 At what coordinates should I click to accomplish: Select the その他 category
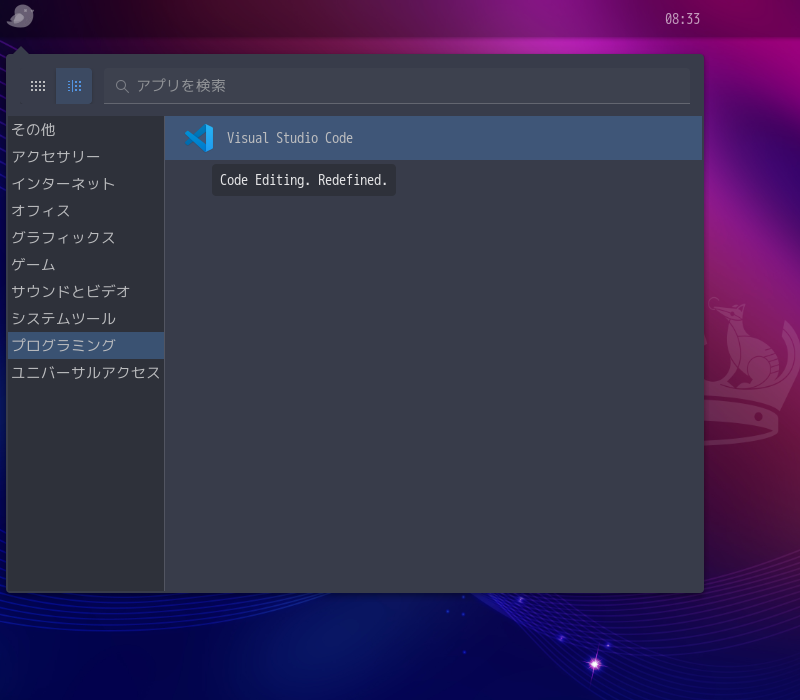(x=86, y=130)
